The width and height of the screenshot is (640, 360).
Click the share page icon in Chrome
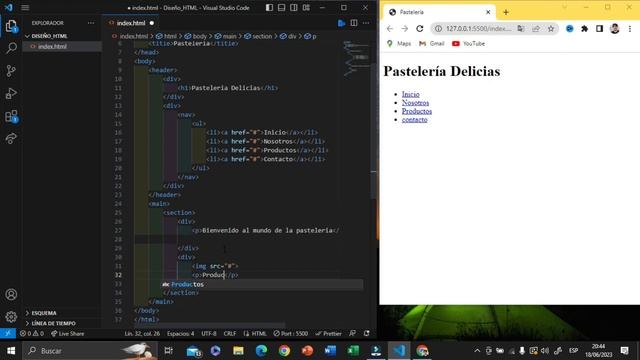pos(536,29)
